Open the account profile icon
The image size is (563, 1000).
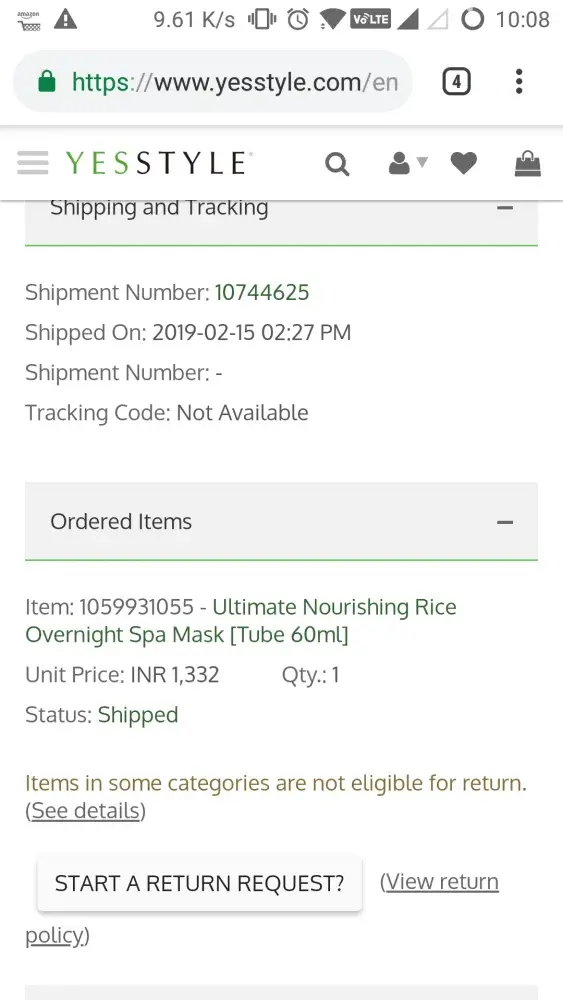pyautogui.click(x=399, y=163)
